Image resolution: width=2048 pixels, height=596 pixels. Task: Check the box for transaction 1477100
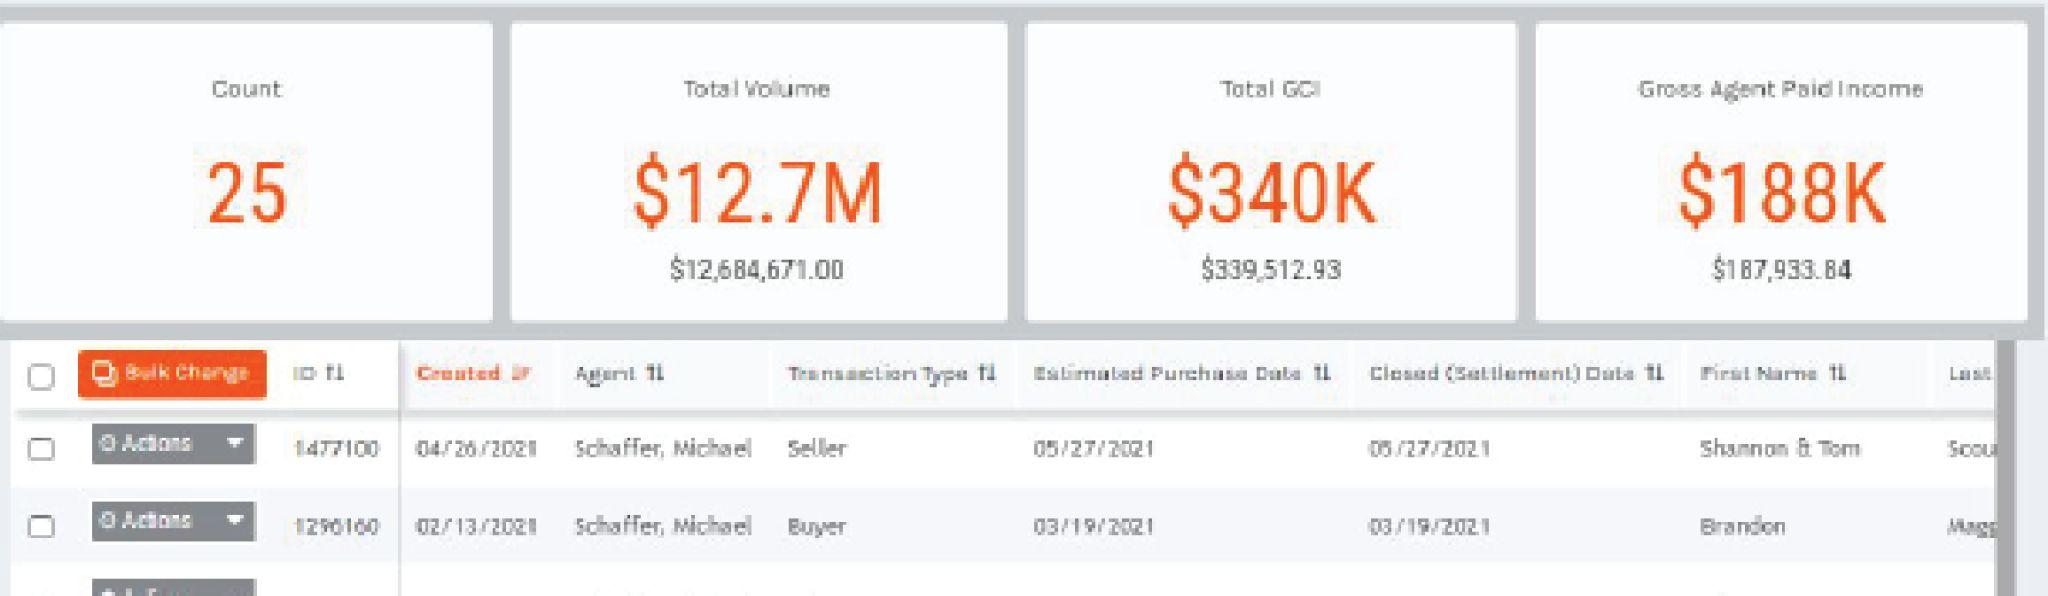tap(41, 449)
